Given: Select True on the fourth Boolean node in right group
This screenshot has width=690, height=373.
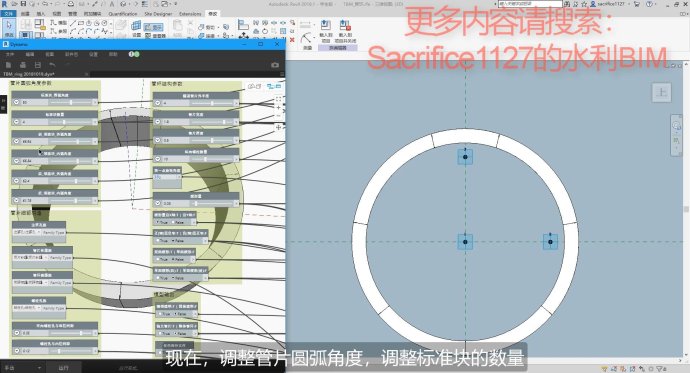Looking at the screenshot, I should (x=162, y=278).
